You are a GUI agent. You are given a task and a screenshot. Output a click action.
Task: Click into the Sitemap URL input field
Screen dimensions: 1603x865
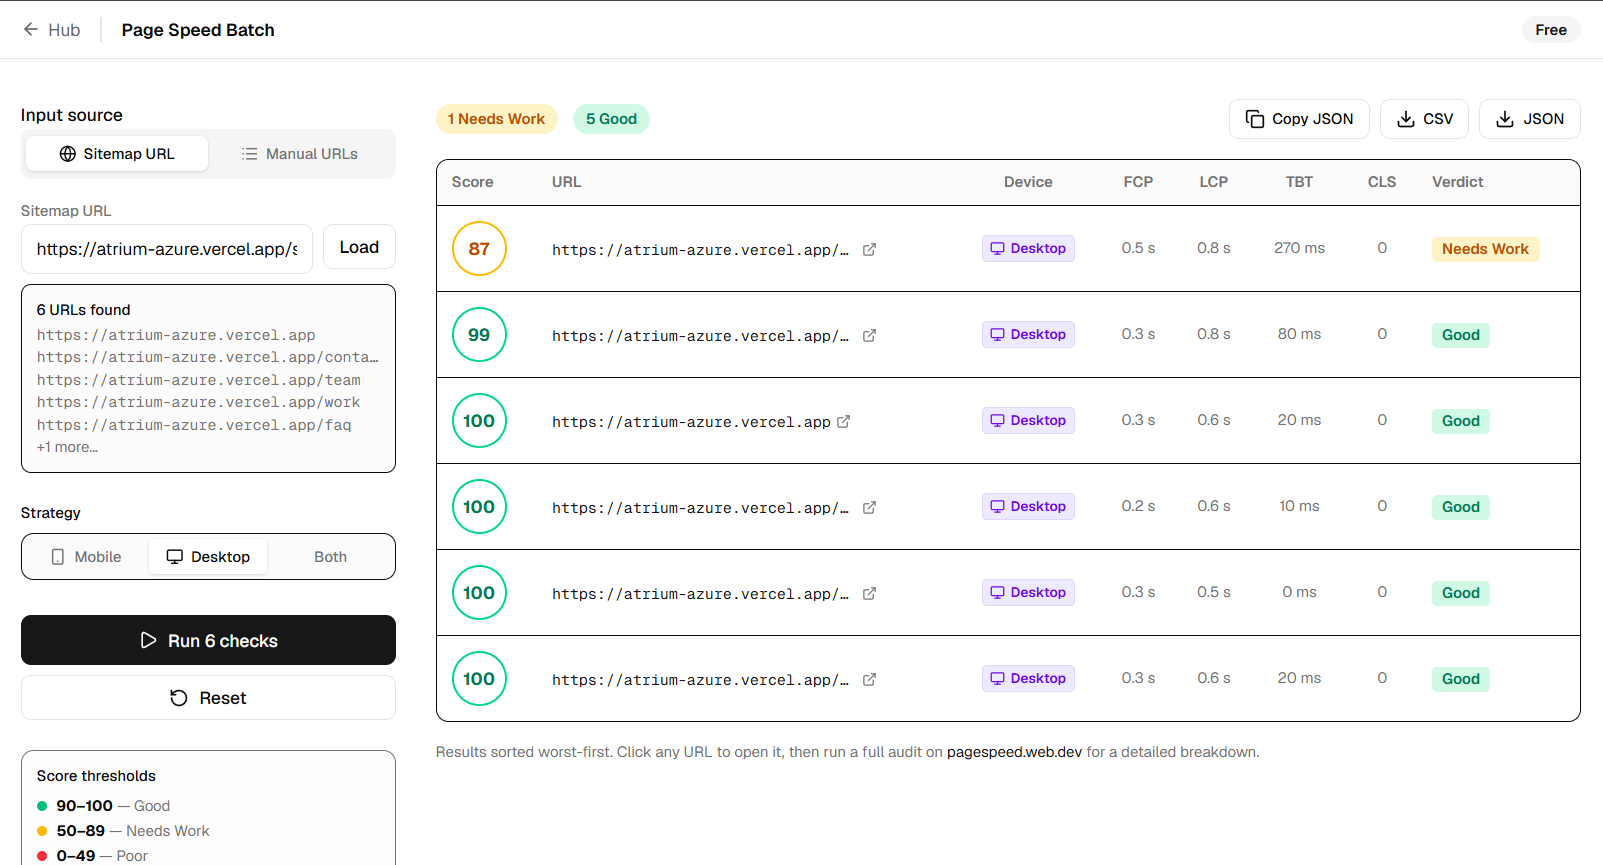pyautogui.click(x=167, y=249)
